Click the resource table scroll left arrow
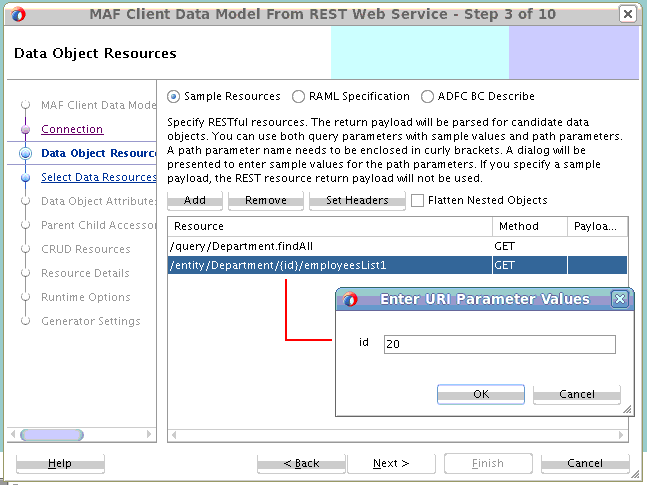Viewport: 647px width, 485px height. 174,435
